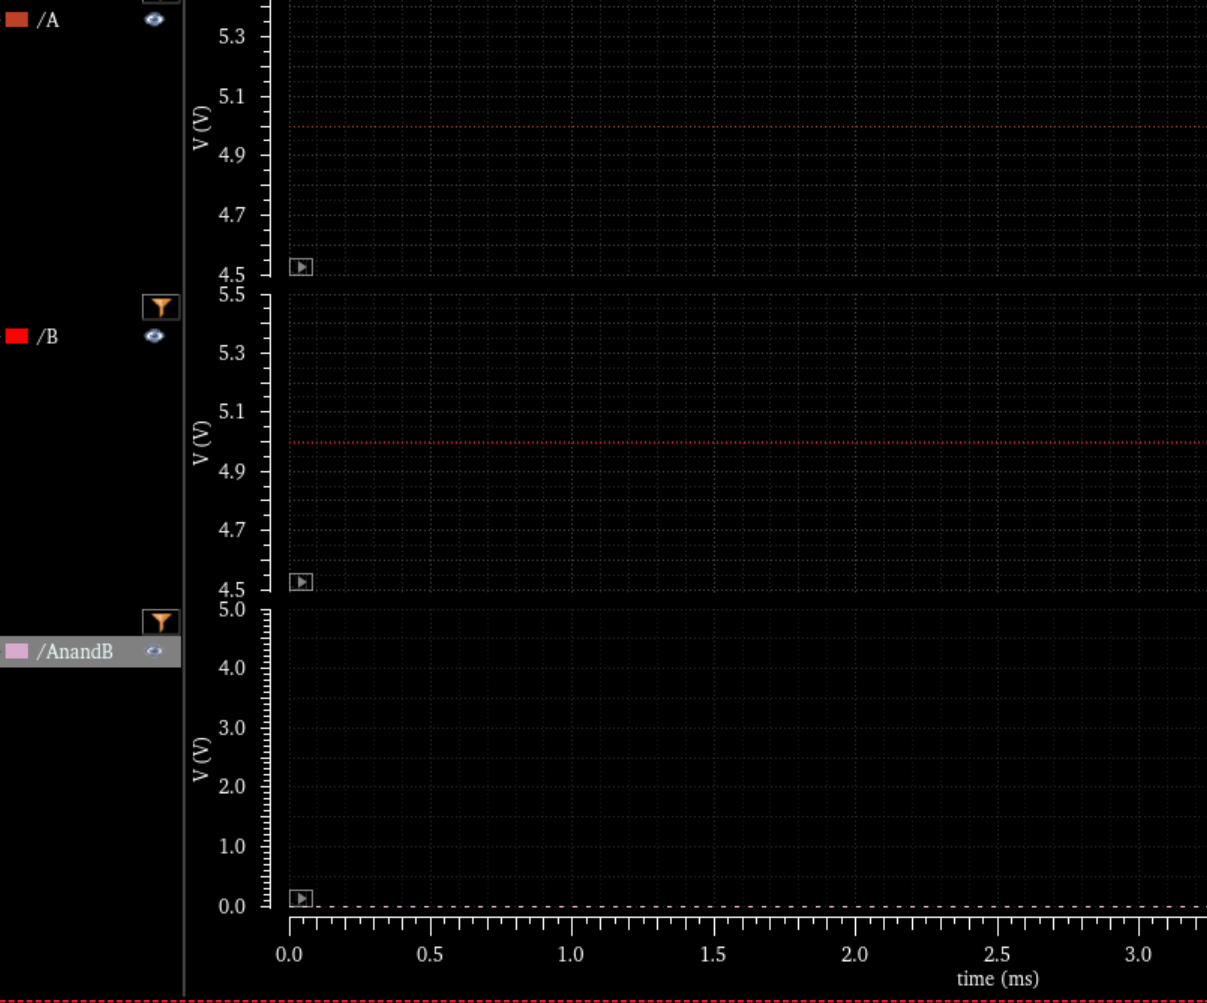Click the time (ms) axis label
Viewport: 1207px width, 1003px height.
pos(997,979)
